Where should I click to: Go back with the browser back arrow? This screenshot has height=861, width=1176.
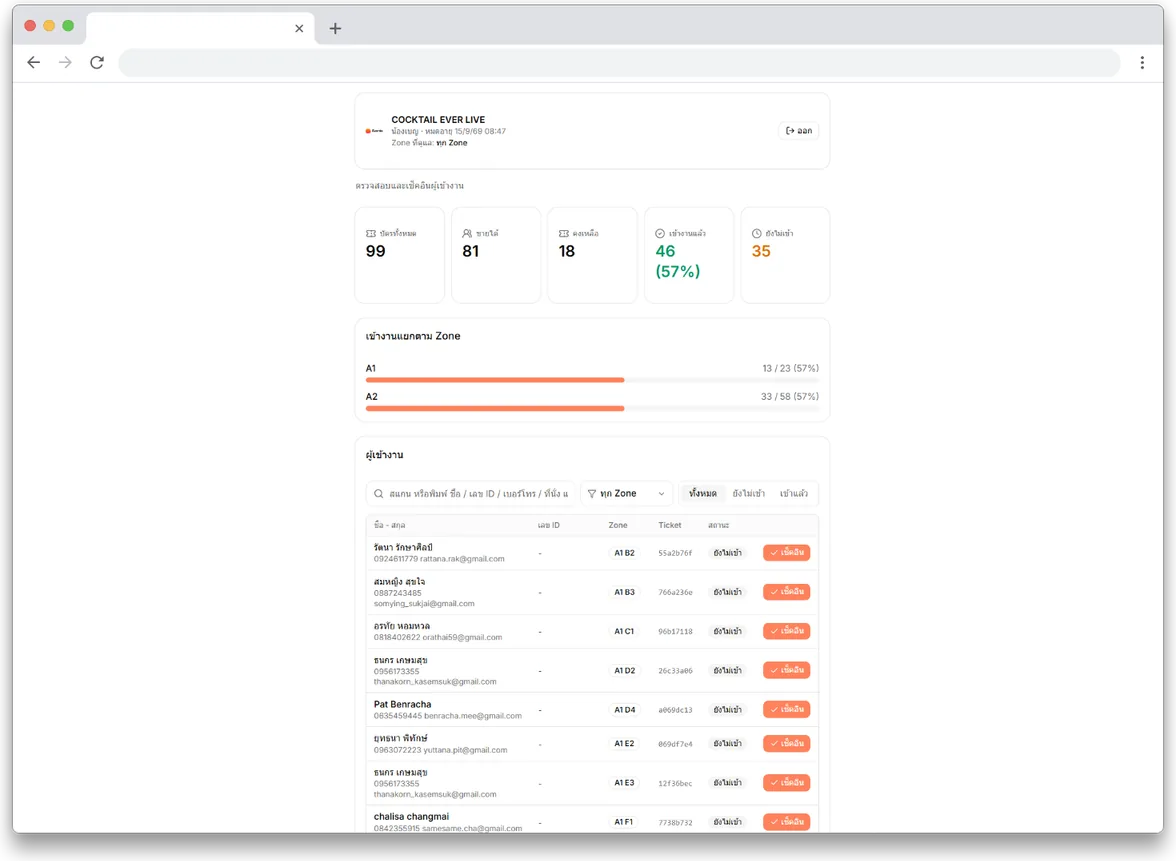tap(34, 62)
